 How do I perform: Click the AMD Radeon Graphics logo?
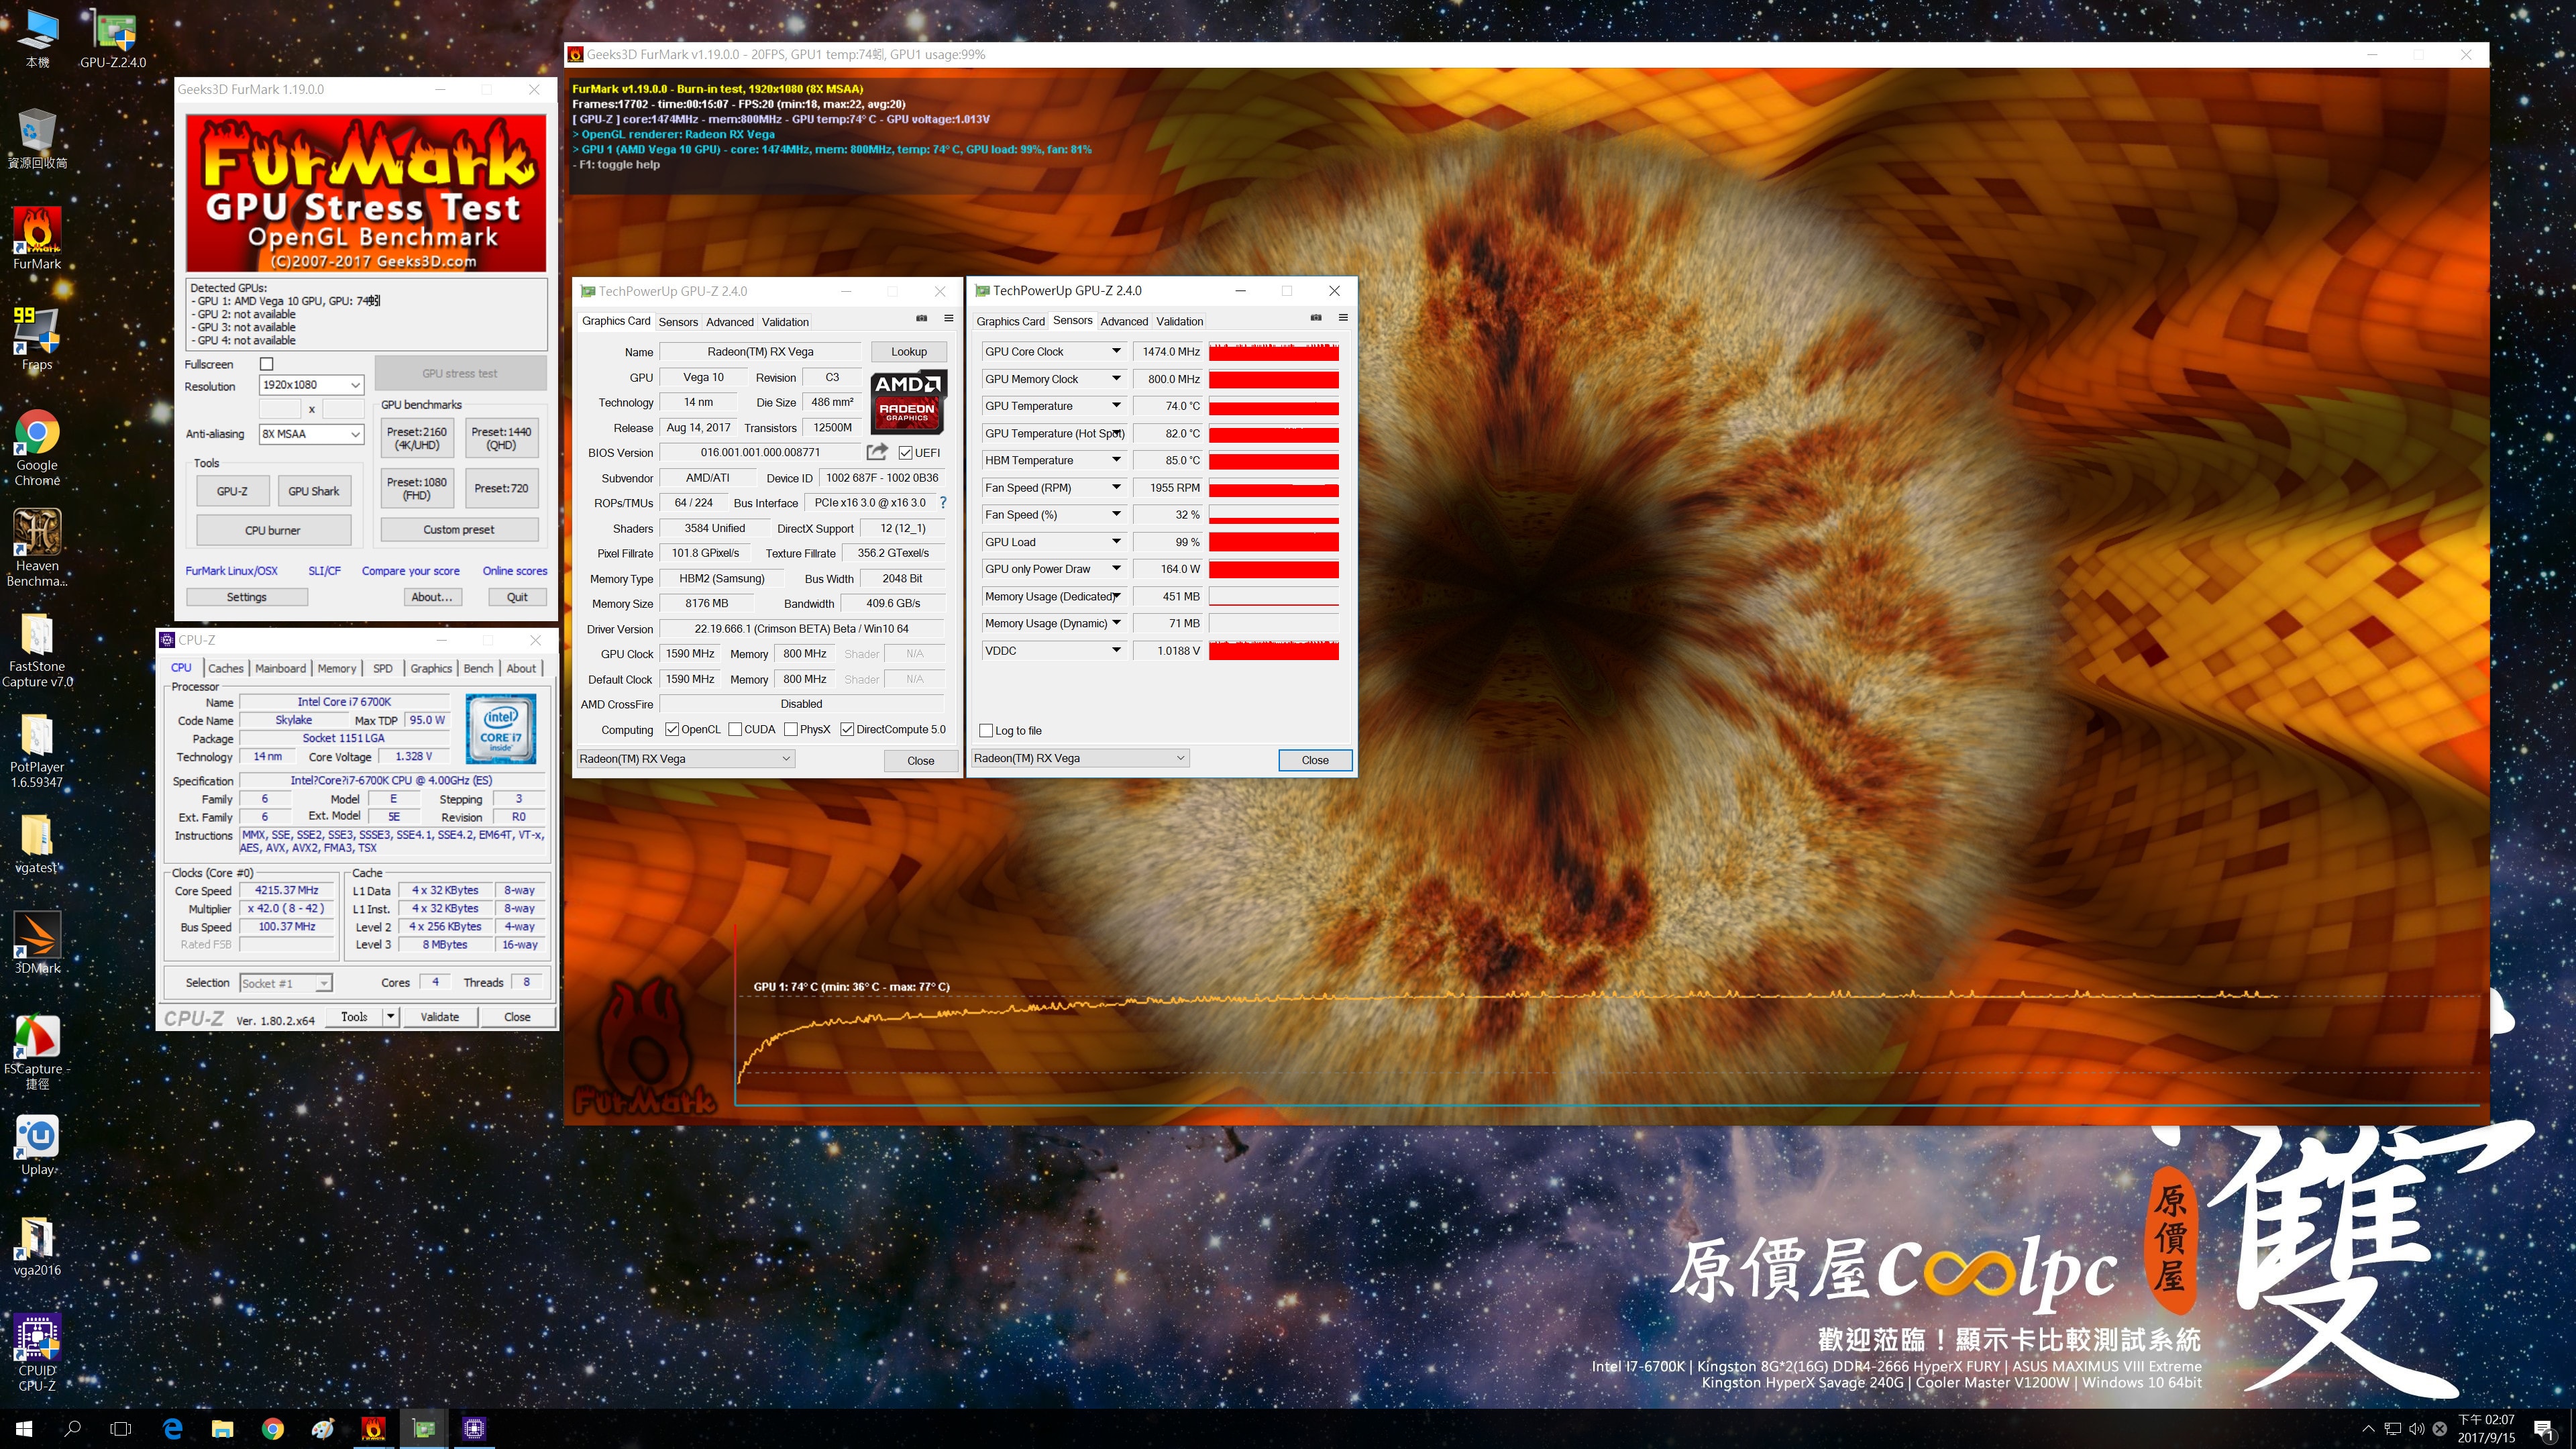(908, 403)
